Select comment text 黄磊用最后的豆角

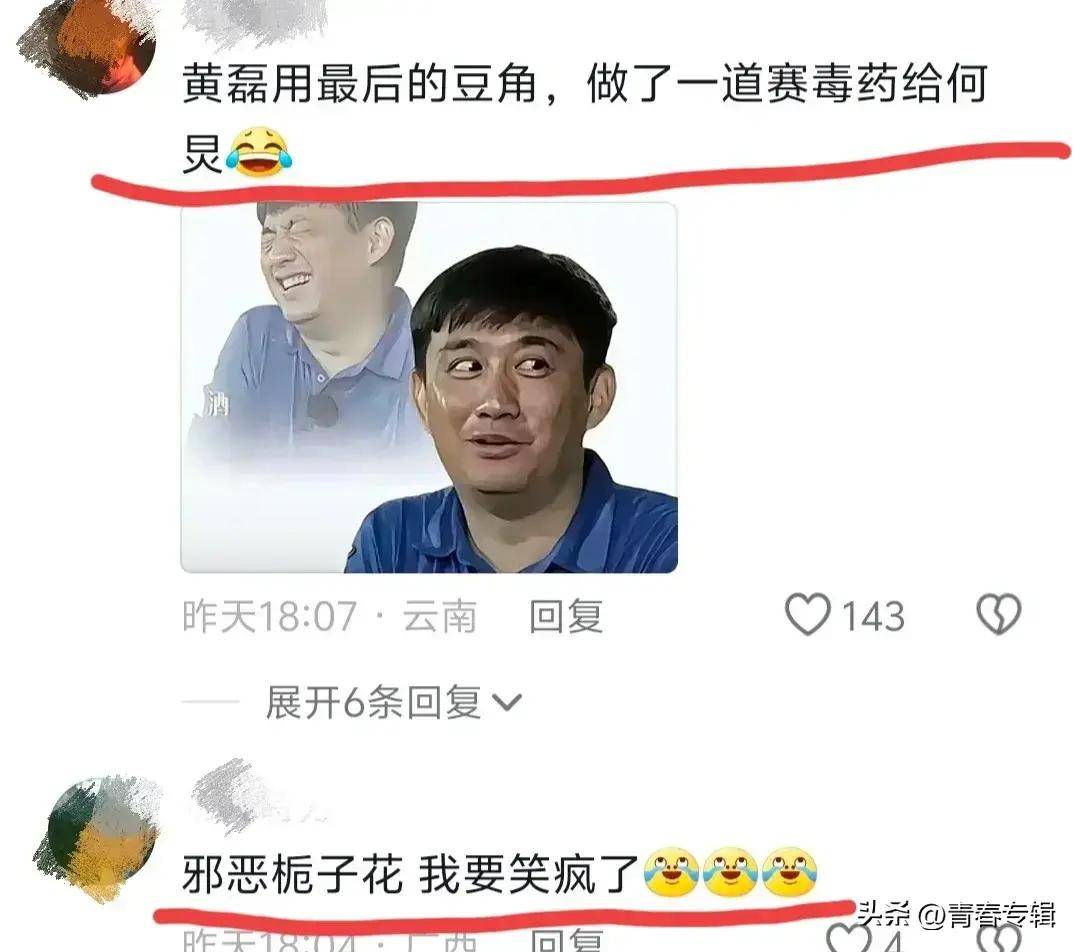click(360, 85)
